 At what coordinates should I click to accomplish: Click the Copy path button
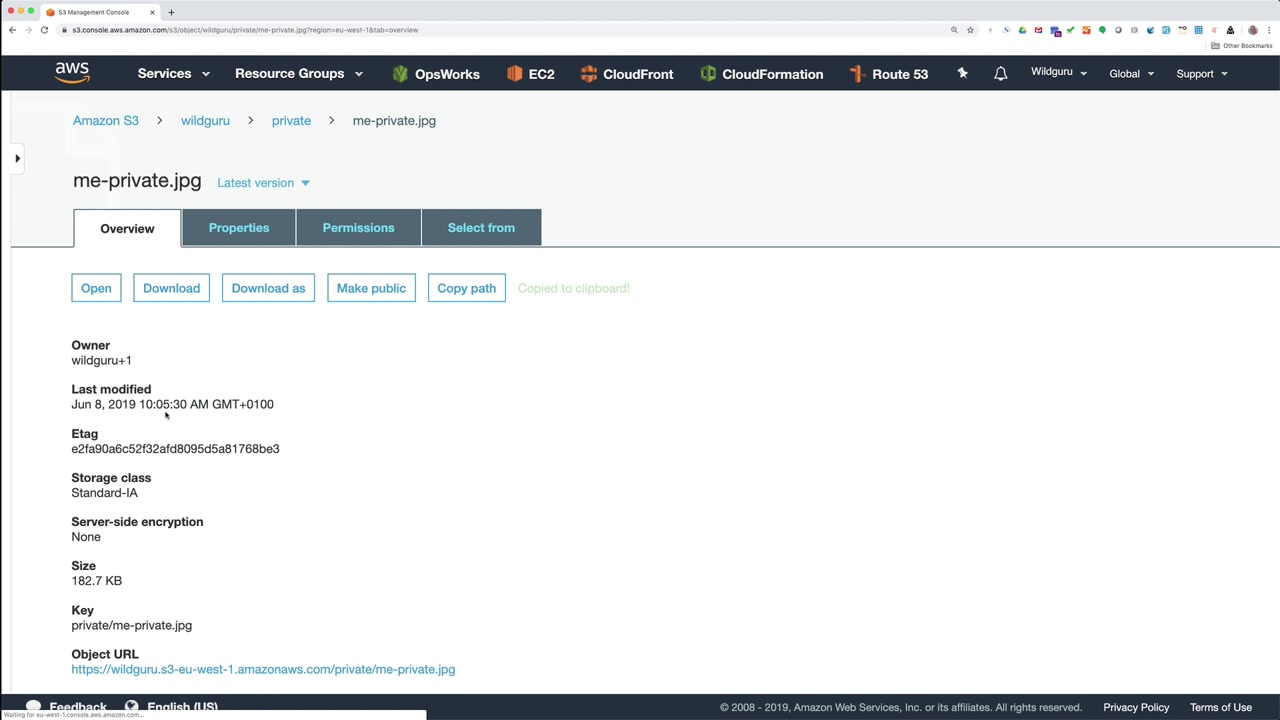(x=466, y=288)
